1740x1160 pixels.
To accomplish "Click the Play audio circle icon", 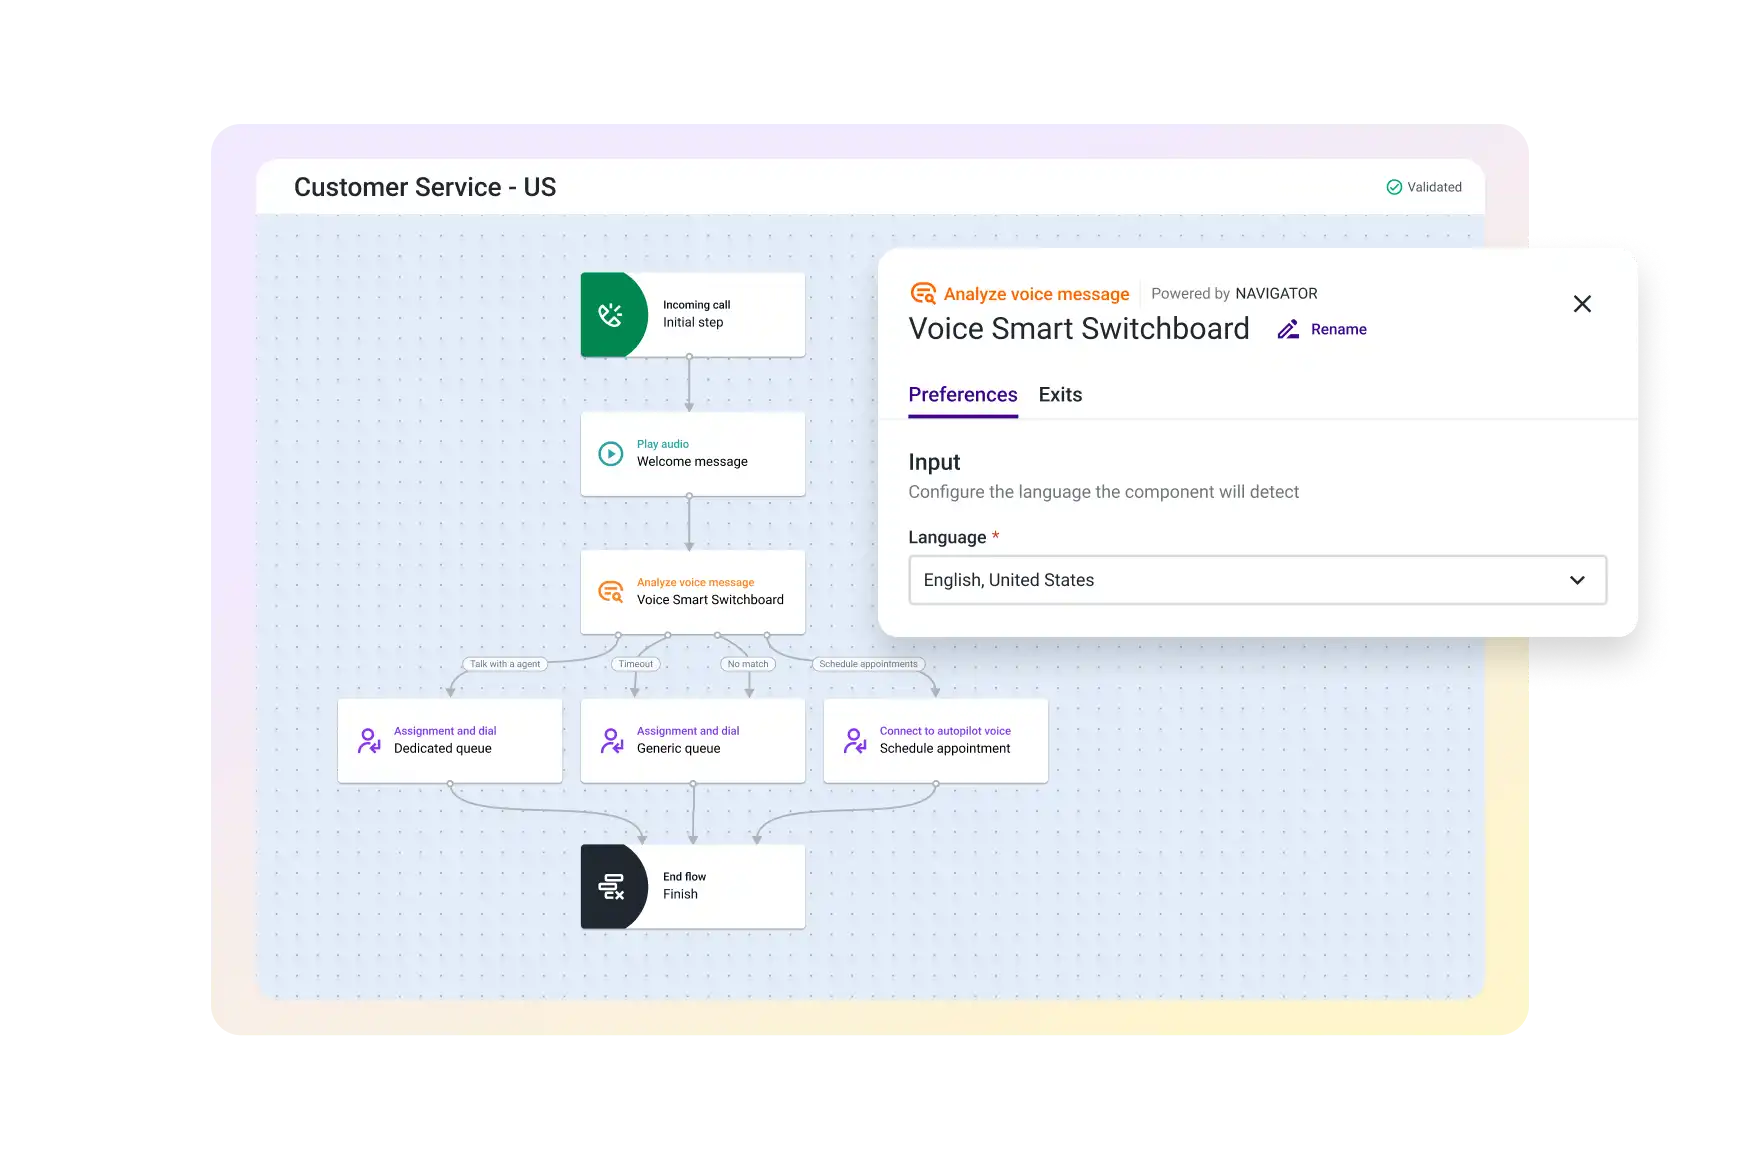I will (x=610, y=454).
